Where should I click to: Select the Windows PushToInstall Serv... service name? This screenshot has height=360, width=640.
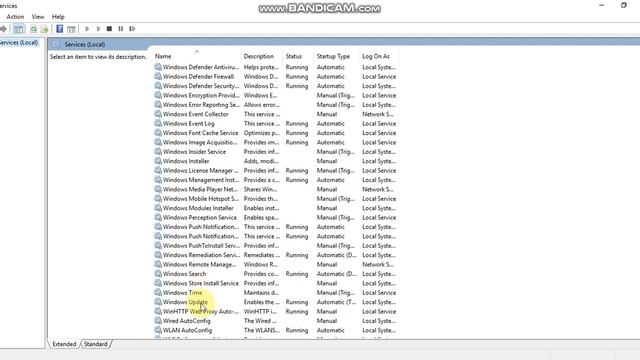pos(201,245)
